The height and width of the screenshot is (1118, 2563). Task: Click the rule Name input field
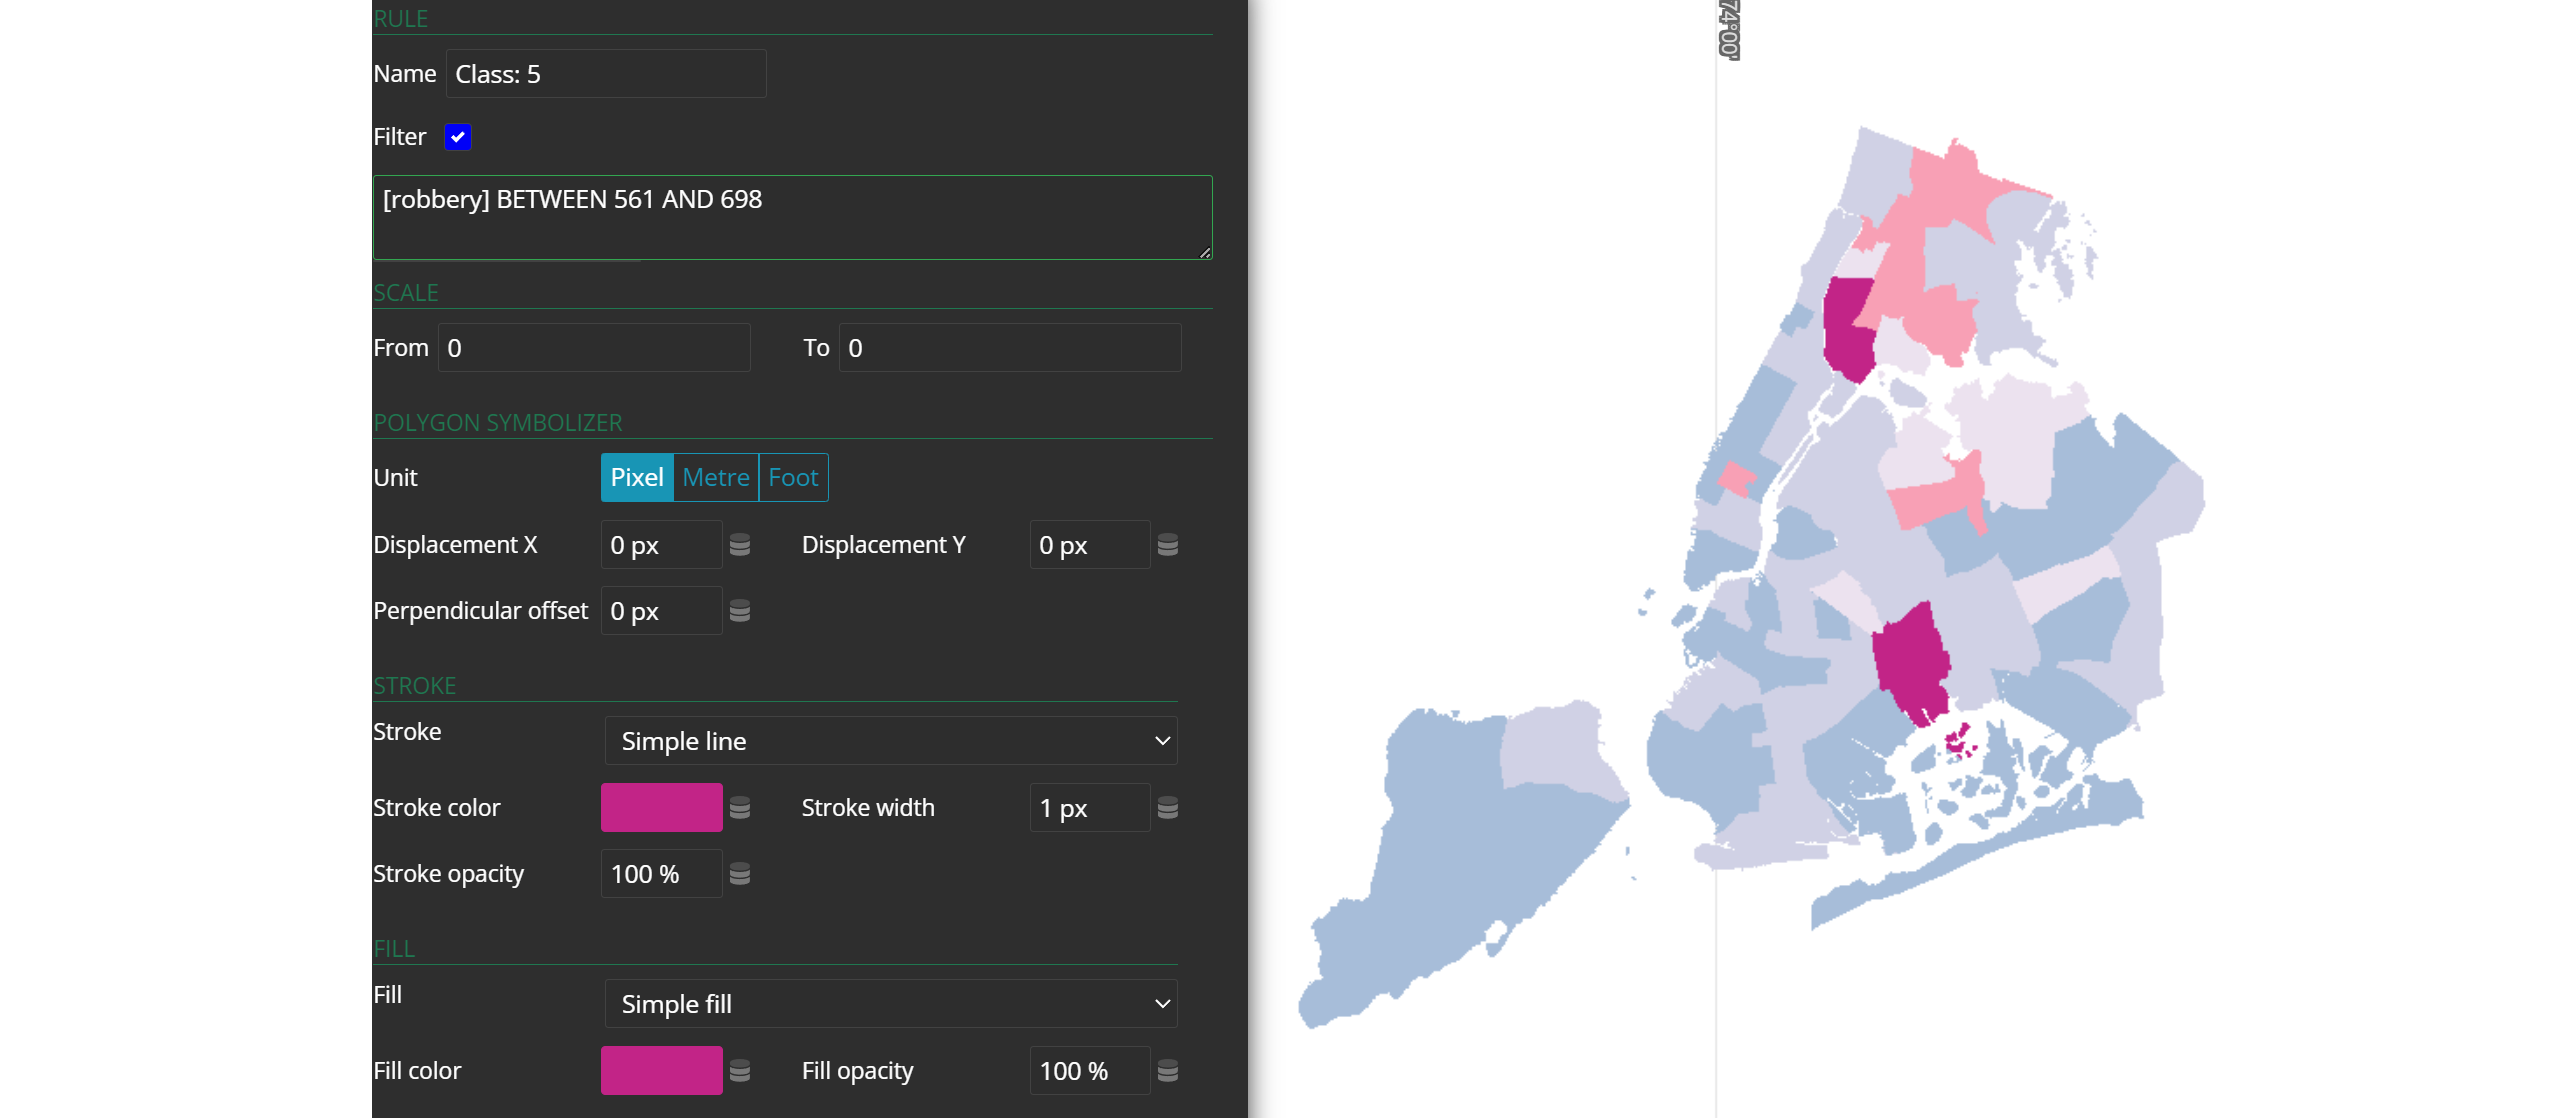(605, 74)
